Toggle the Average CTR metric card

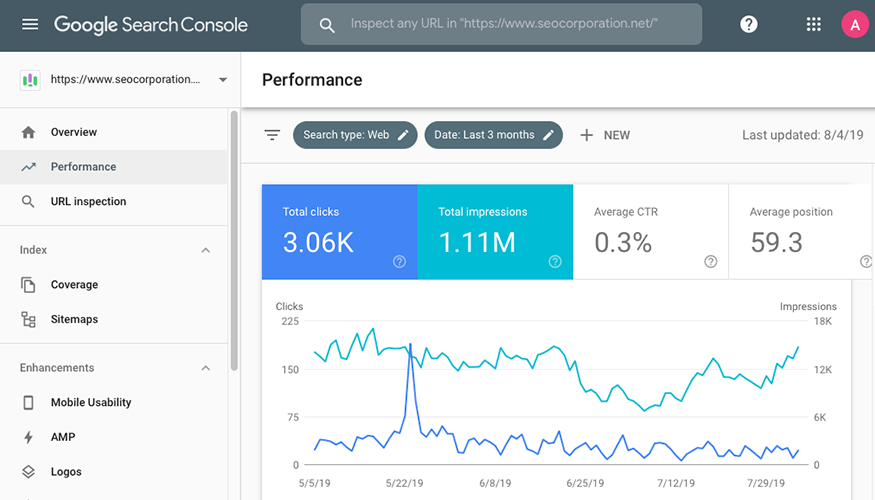(x=651, y=232)
